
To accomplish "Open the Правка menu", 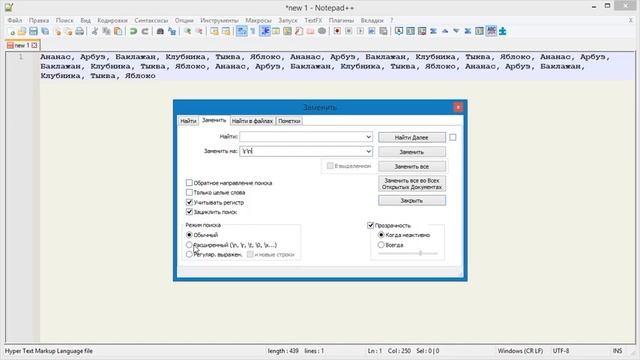I will [39, 20].
